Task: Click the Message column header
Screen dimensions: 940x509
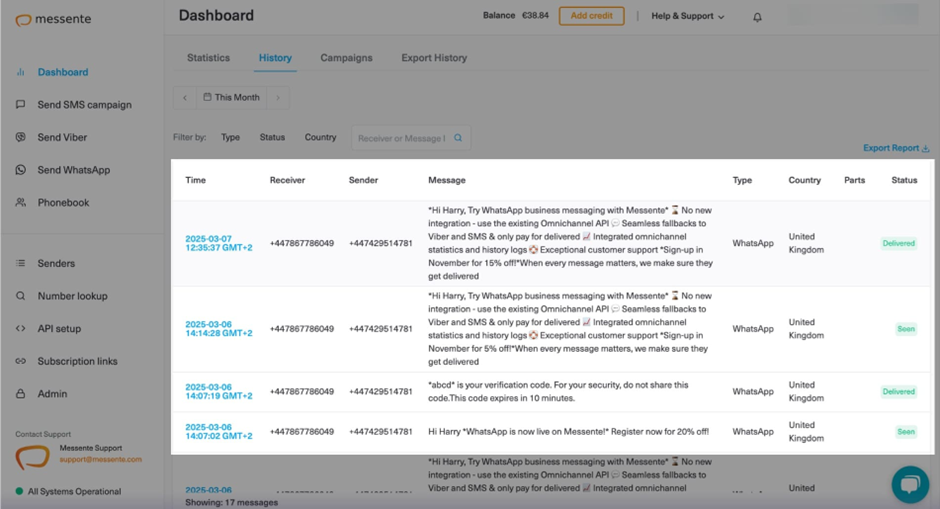Action: 447,180
